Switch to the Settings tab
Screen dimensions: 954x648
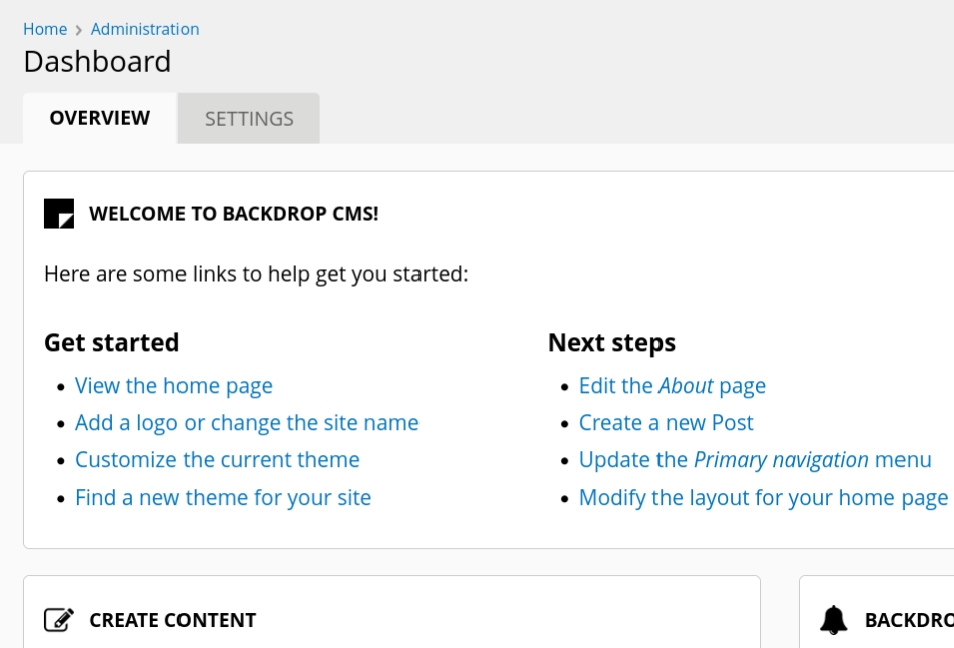point(249,119)
